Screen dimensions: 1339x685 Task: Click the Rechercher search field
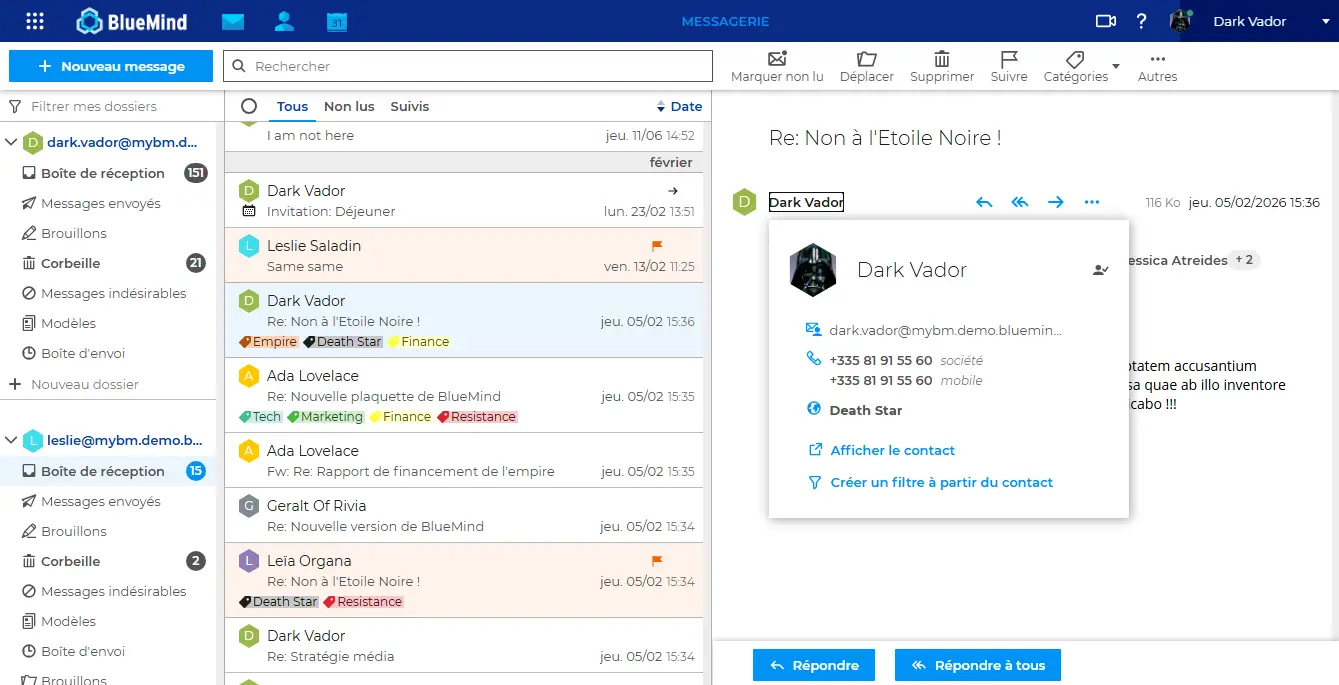(468, 66)
